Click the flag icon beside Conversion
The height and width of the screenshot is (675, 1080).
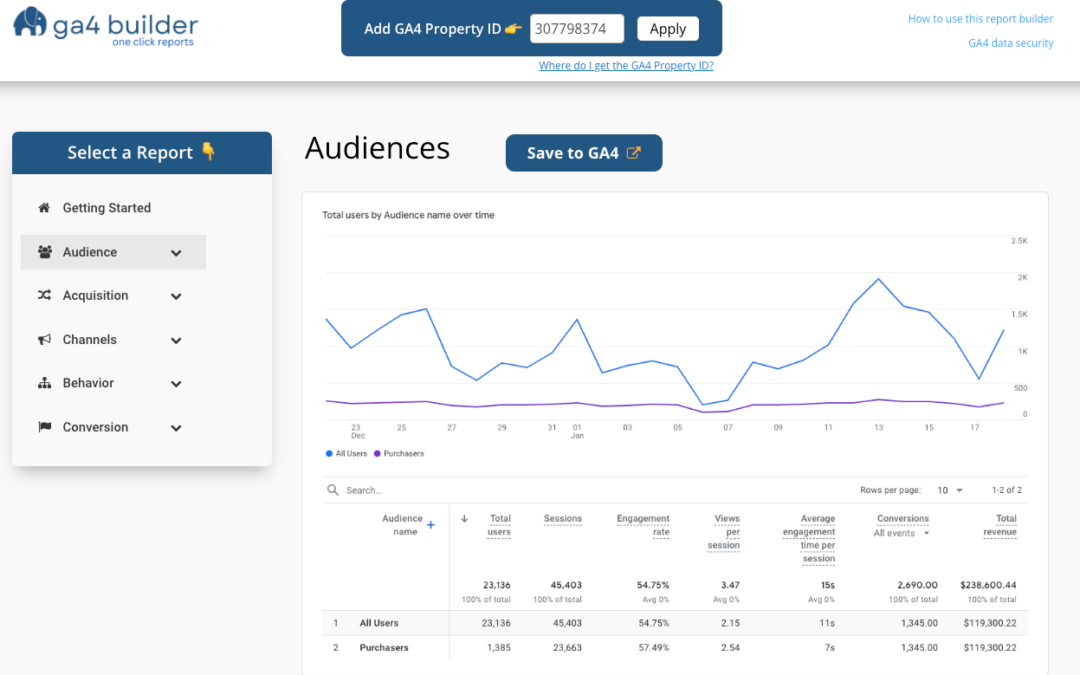click(44, 427)
